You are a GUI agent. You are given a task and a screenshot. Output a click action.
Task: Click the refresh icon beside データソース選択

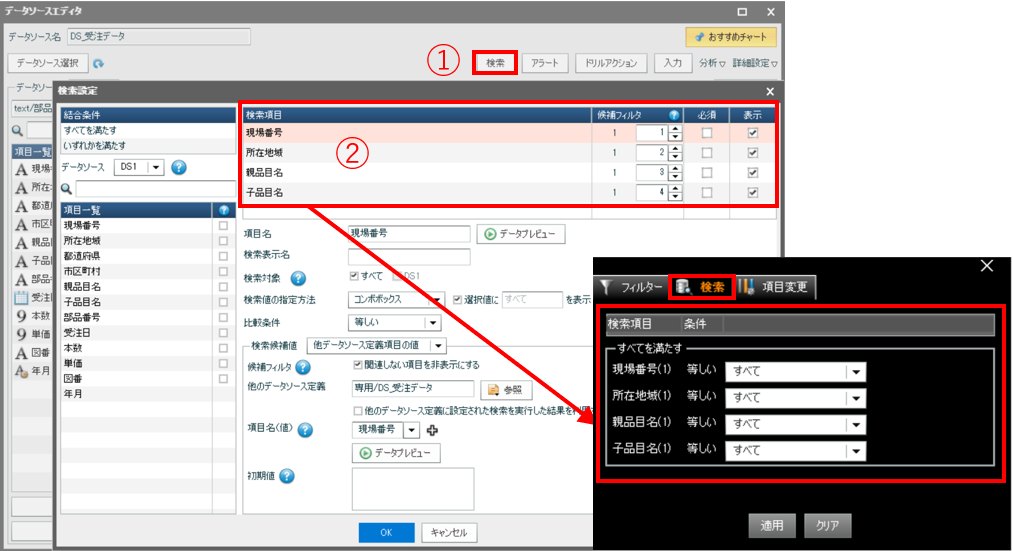tap(98, 64)
